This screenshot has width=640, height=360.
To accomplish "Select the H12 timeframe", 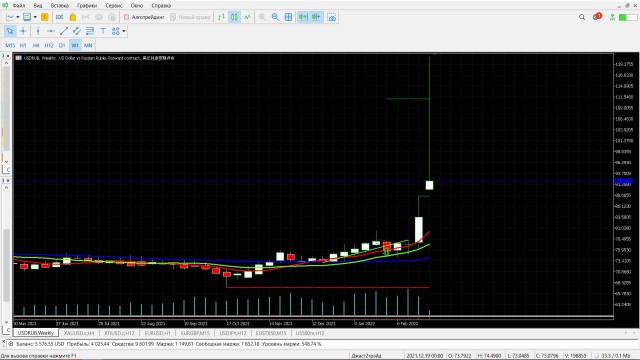I will pos(49,45).
